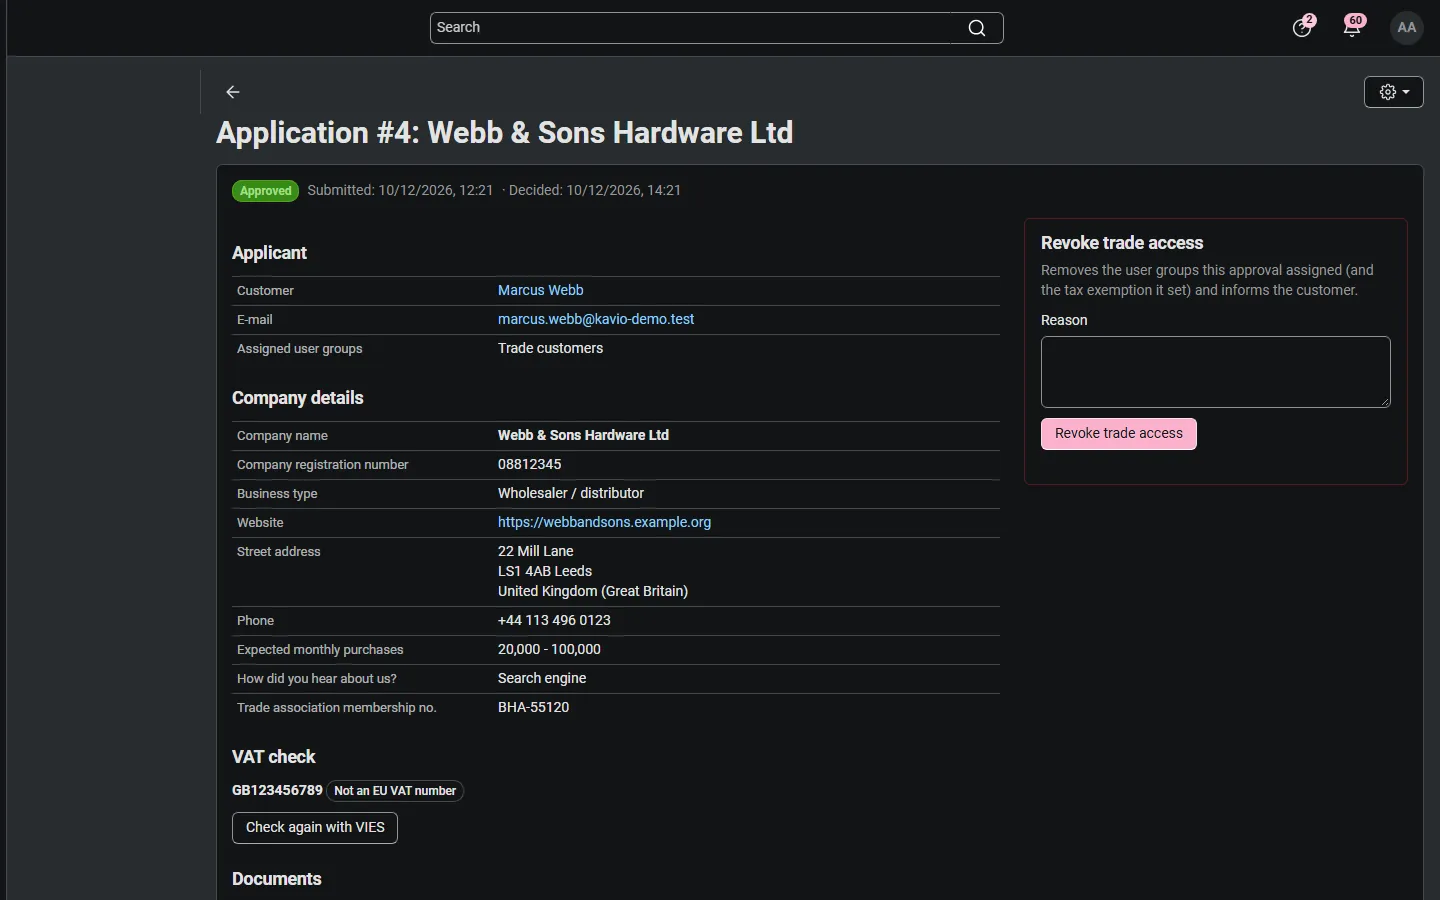Click the green Approved status badge
This screenshot has height=900, width=1440.
(265, 191)
